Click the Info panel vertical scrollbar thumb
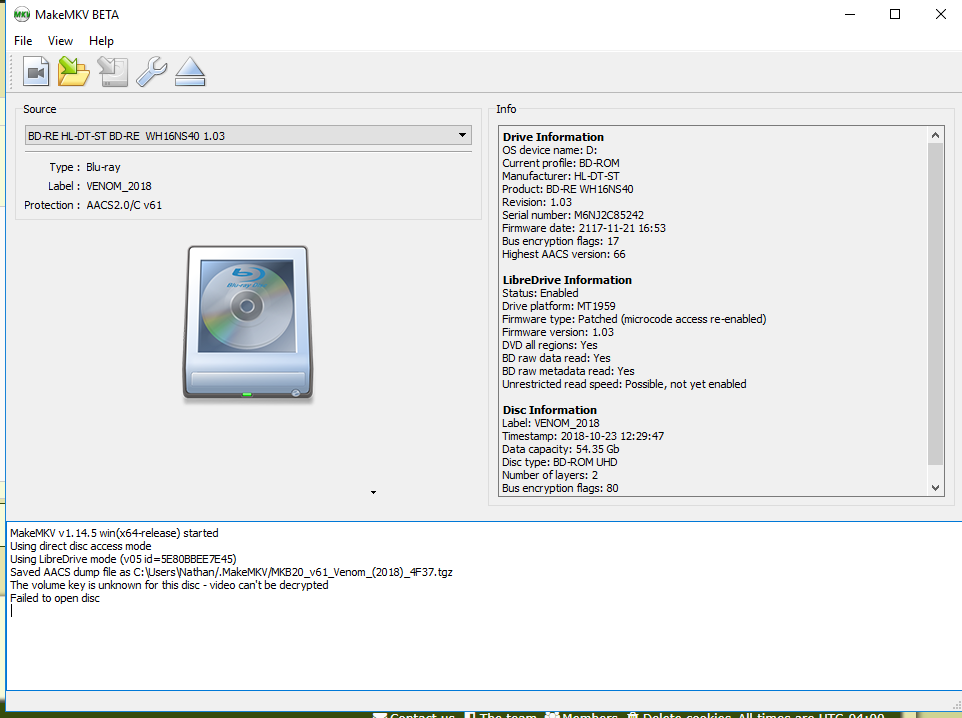 click(936, 300)
